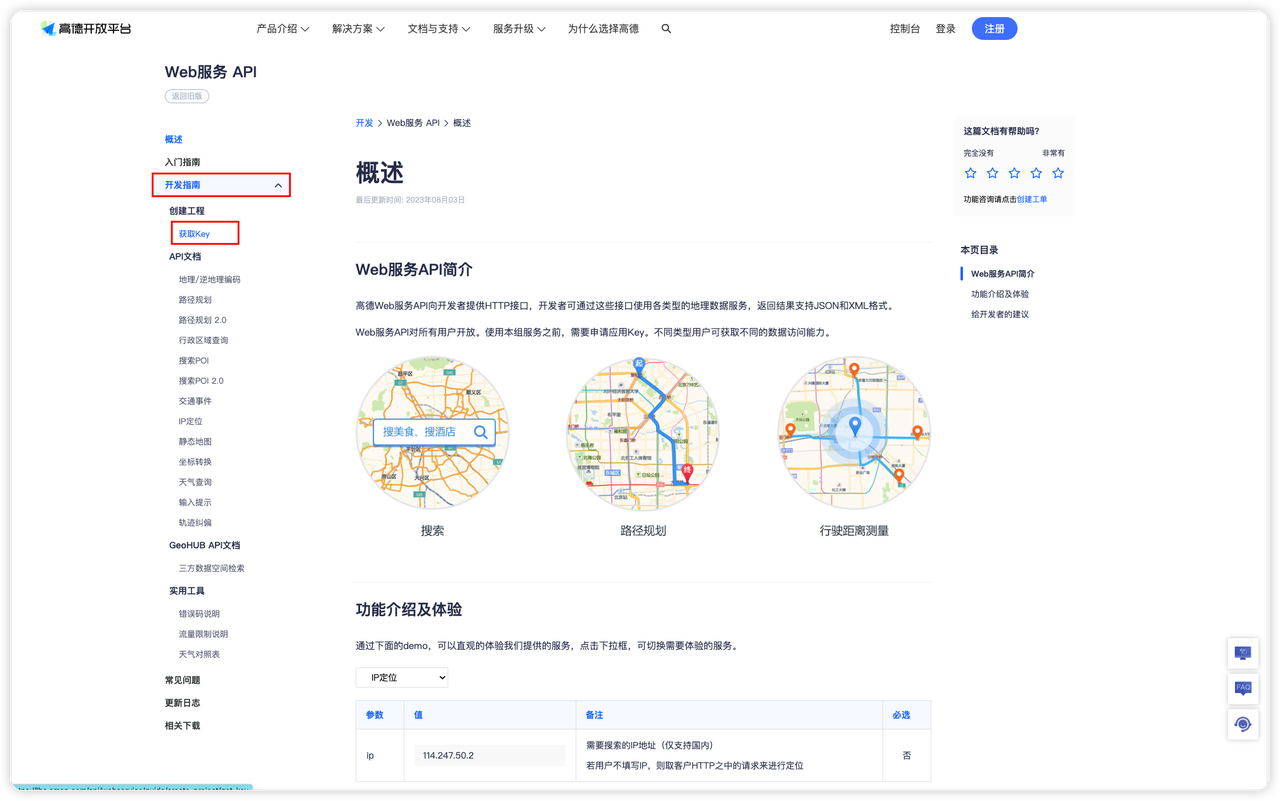Image resolution: width=1280 pixels, height=801 pixels.
Task: Click the 开发 breadcrumb link
Action: pyautogui.click(x=364, y=123)
